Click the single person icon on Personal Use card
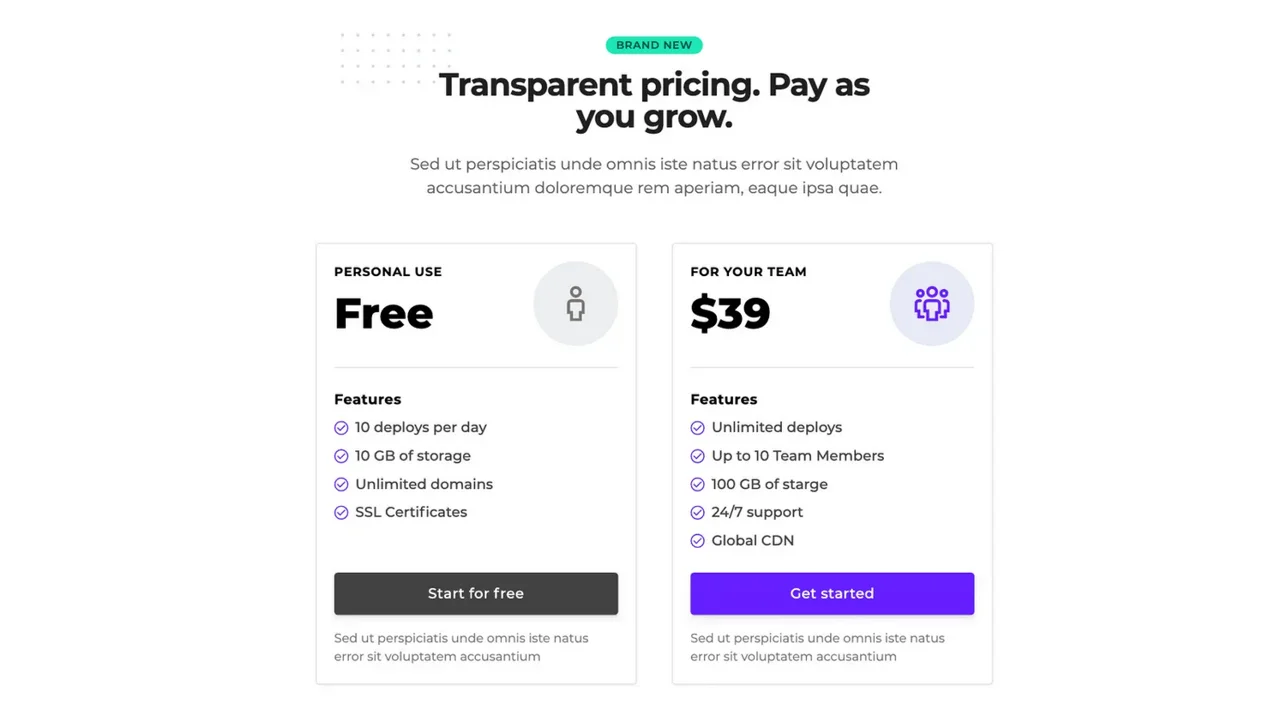 pyautogui.click(x=576, y=303)
